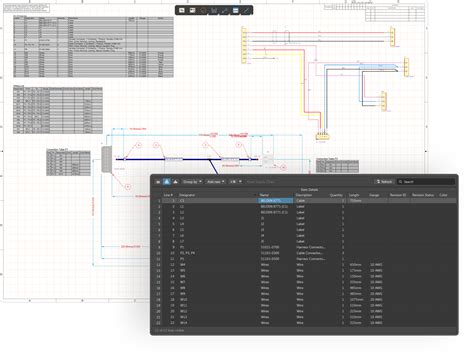
Task: Select the P5 designator row
Action: coord(182,259)
